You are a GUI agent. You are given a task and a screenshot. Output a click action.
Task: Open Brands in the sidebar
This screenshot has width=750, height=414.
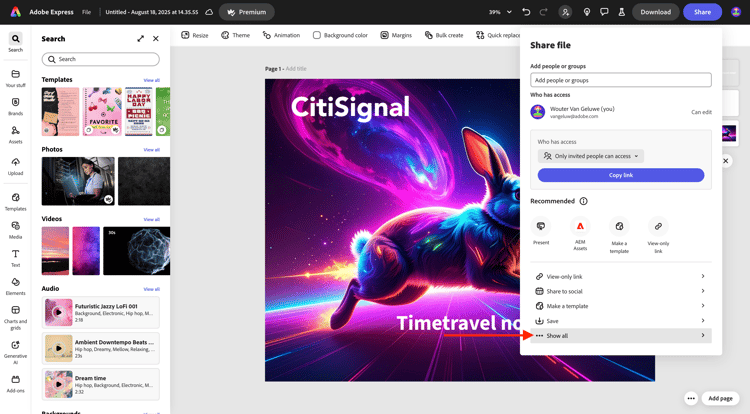(x=15, y=106)
